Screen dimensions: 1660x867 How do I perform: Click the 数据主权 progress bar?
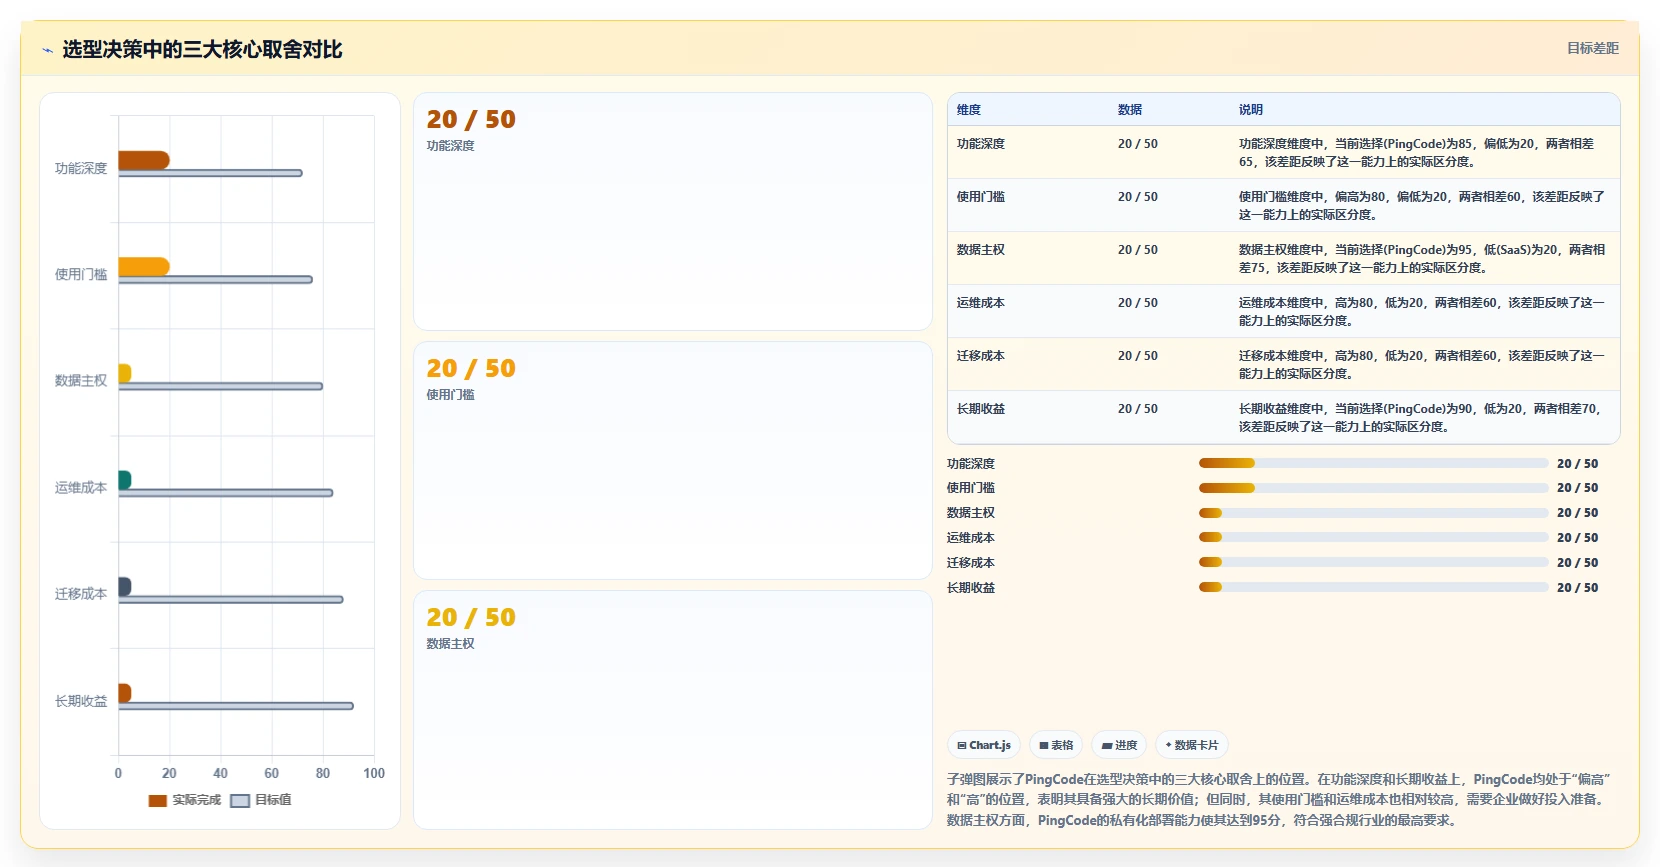click(1373, 513)
